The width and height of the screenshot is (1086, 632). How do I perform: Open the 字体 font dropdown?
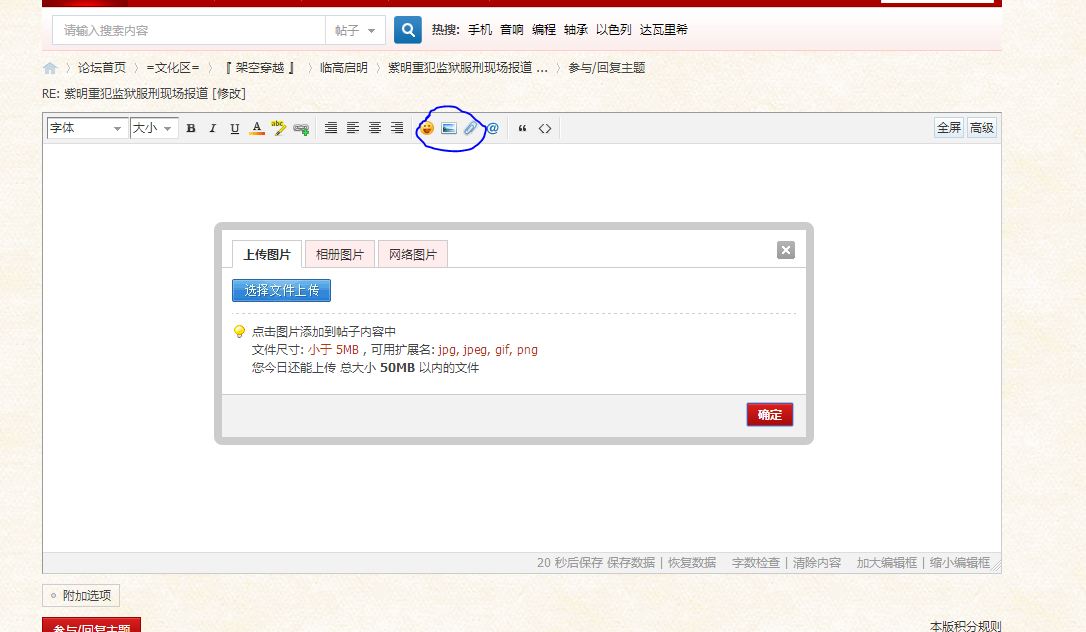pyautogui.click(x=86, y=128)
